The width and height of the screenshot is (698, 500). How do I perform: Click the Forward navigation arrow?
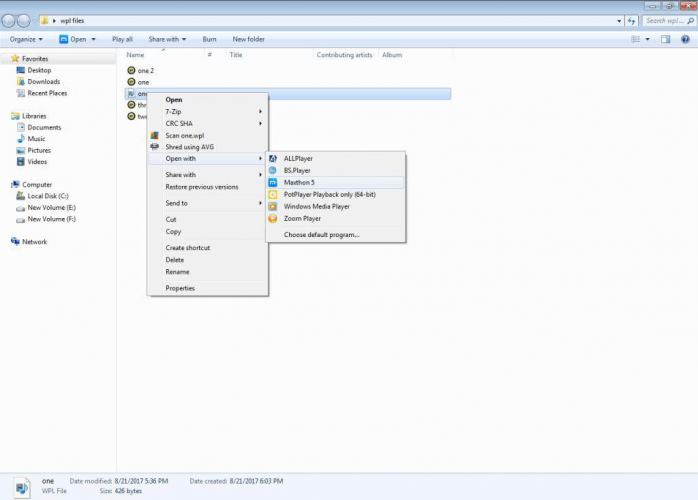(x=23, y=20)
